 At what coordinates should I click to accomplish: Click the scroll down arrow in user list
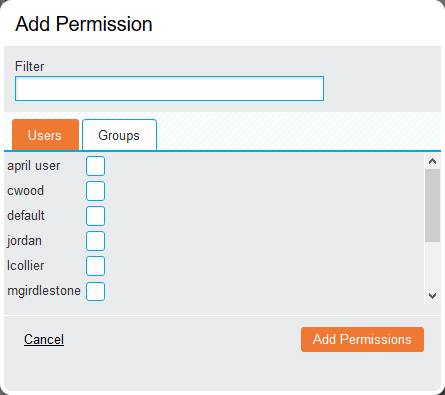click(432, 296)
